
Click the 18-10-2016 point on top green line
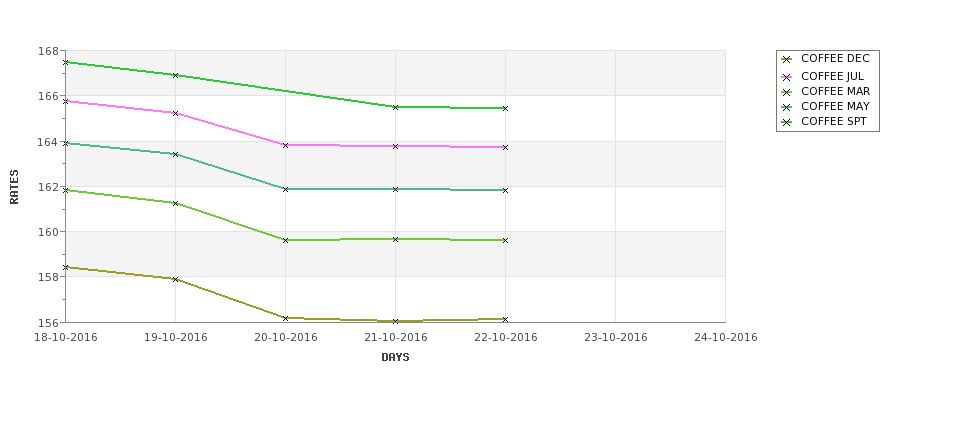point(66,62)
